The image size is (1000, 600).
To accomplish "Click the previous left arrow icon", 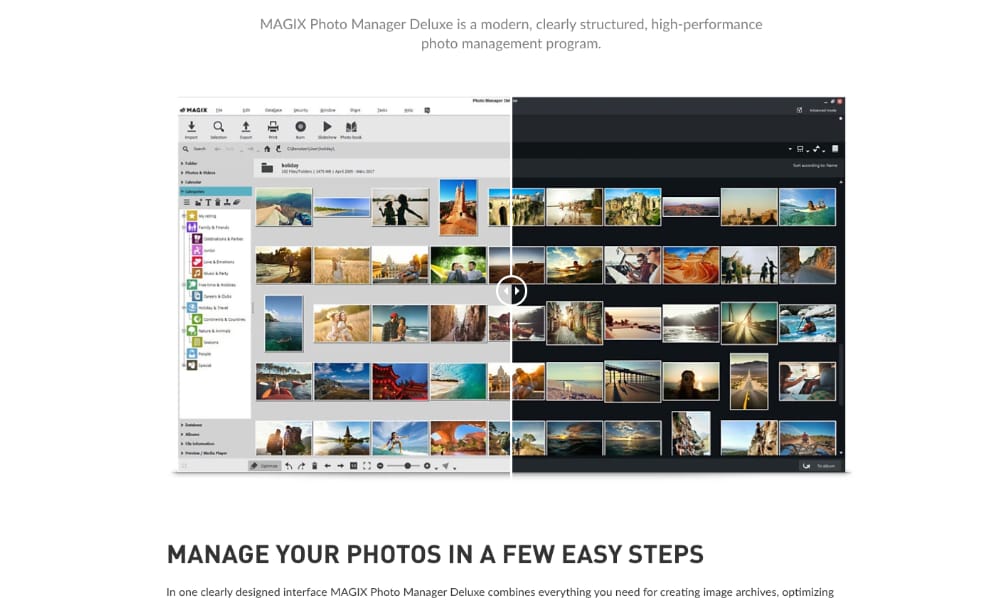I will (x=327, y=466).
